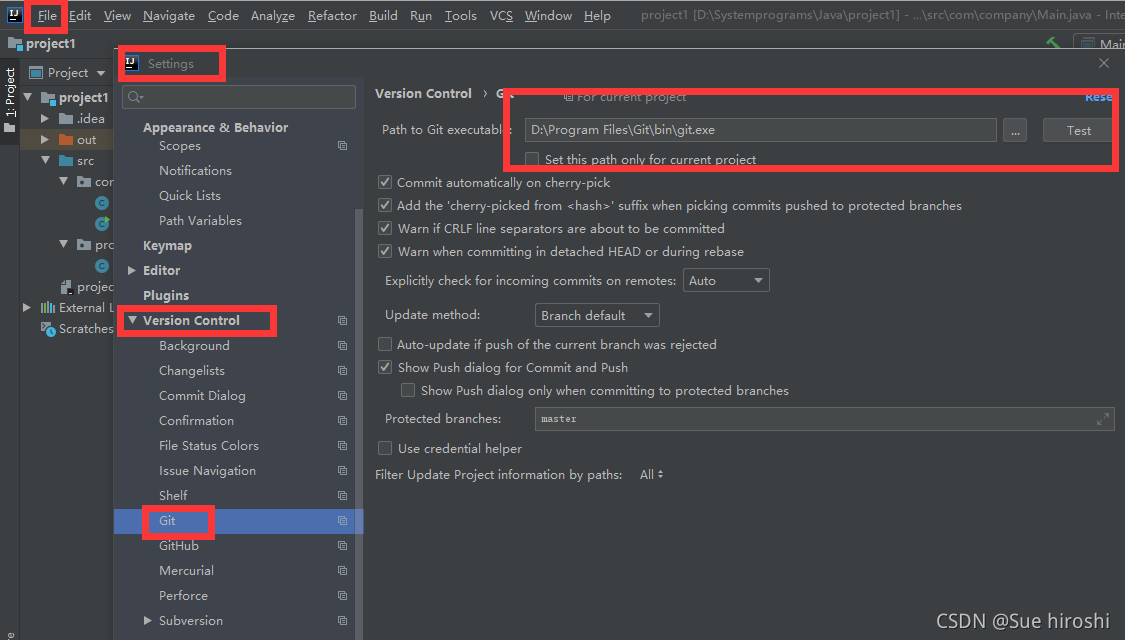
Task: Click expand icon in Protected branches field
Action: coord(1103,419)
